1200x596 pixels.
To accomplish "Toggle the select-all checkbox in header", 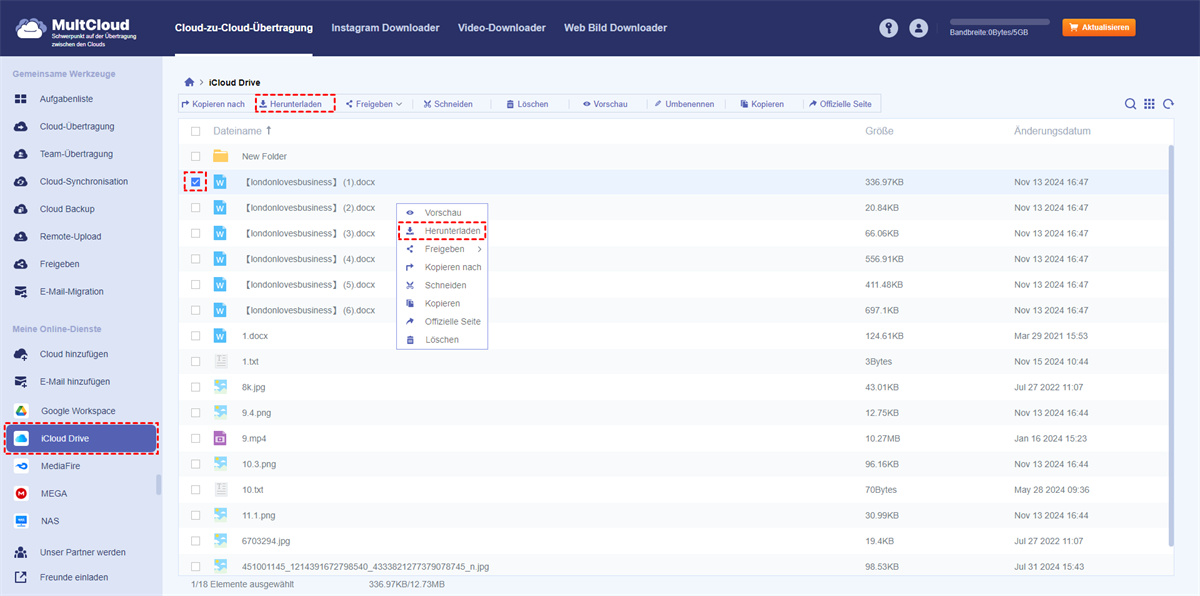I will [196, 131].
